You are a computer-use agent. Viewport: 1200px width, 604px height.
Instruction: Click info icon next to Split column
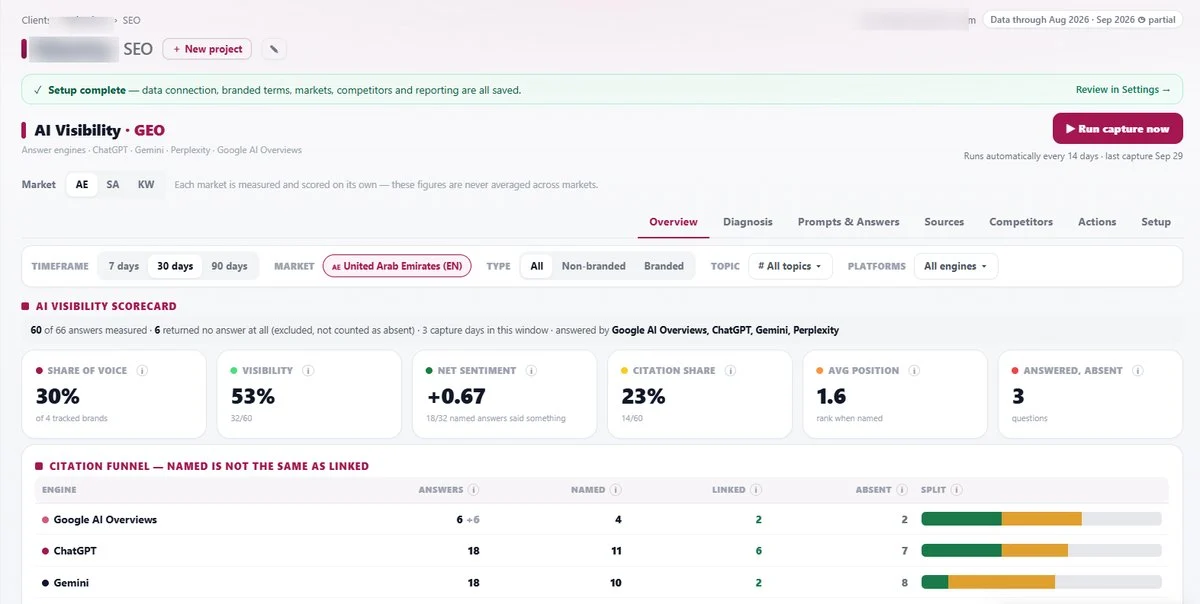coord(957,490)
